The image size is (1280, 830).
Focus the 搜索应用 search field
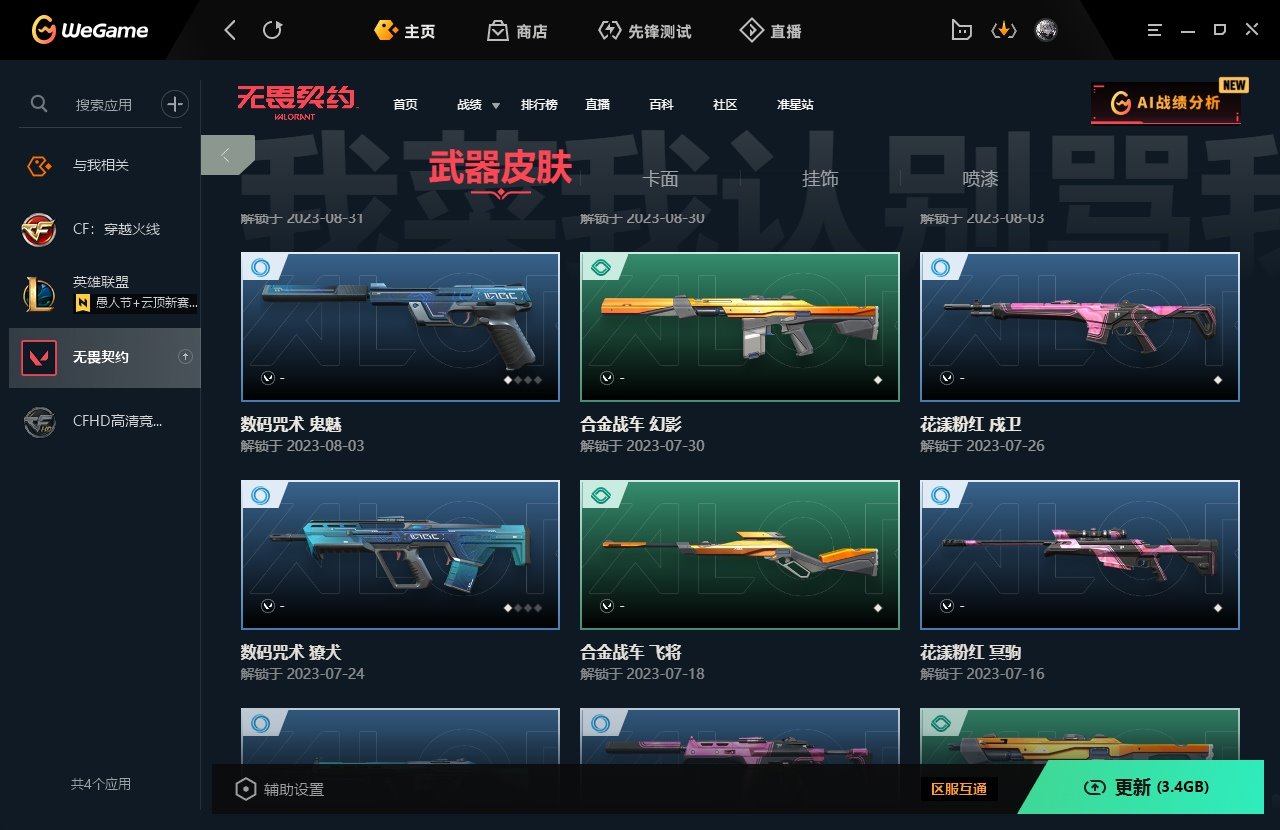(x=103, y=104)
